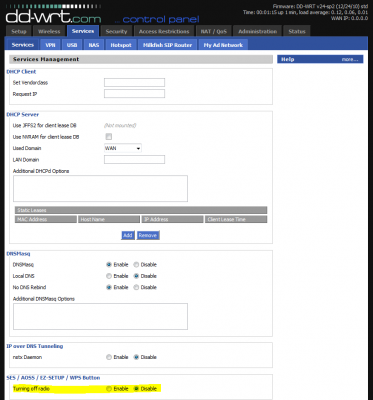373x400 pixels.
Task: Click the Client Lease Time column header
Action: tap(236, 219)
